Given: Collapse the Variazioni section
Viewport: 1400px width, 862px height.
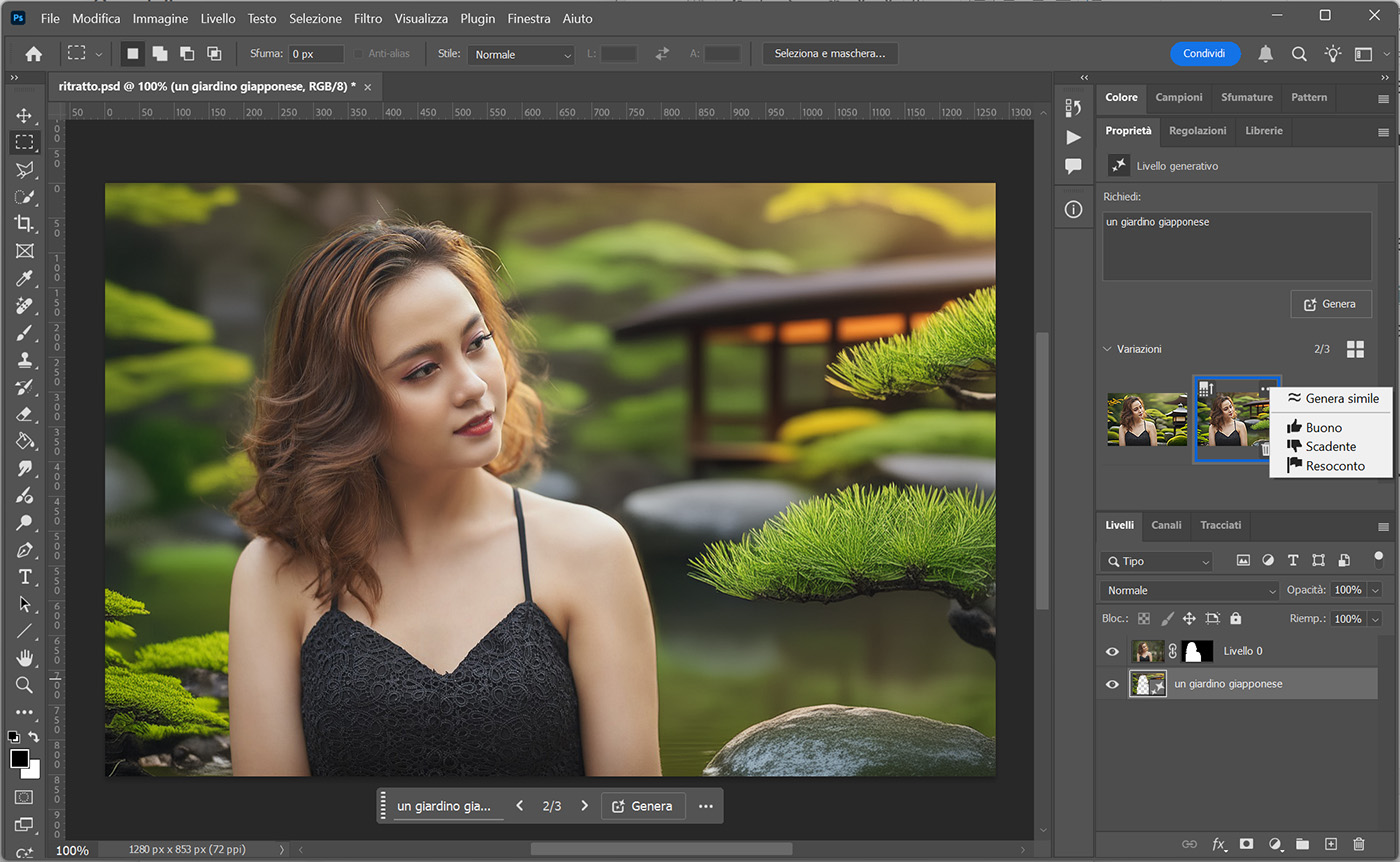Looking at the screenshot, I should (1107, 349).
